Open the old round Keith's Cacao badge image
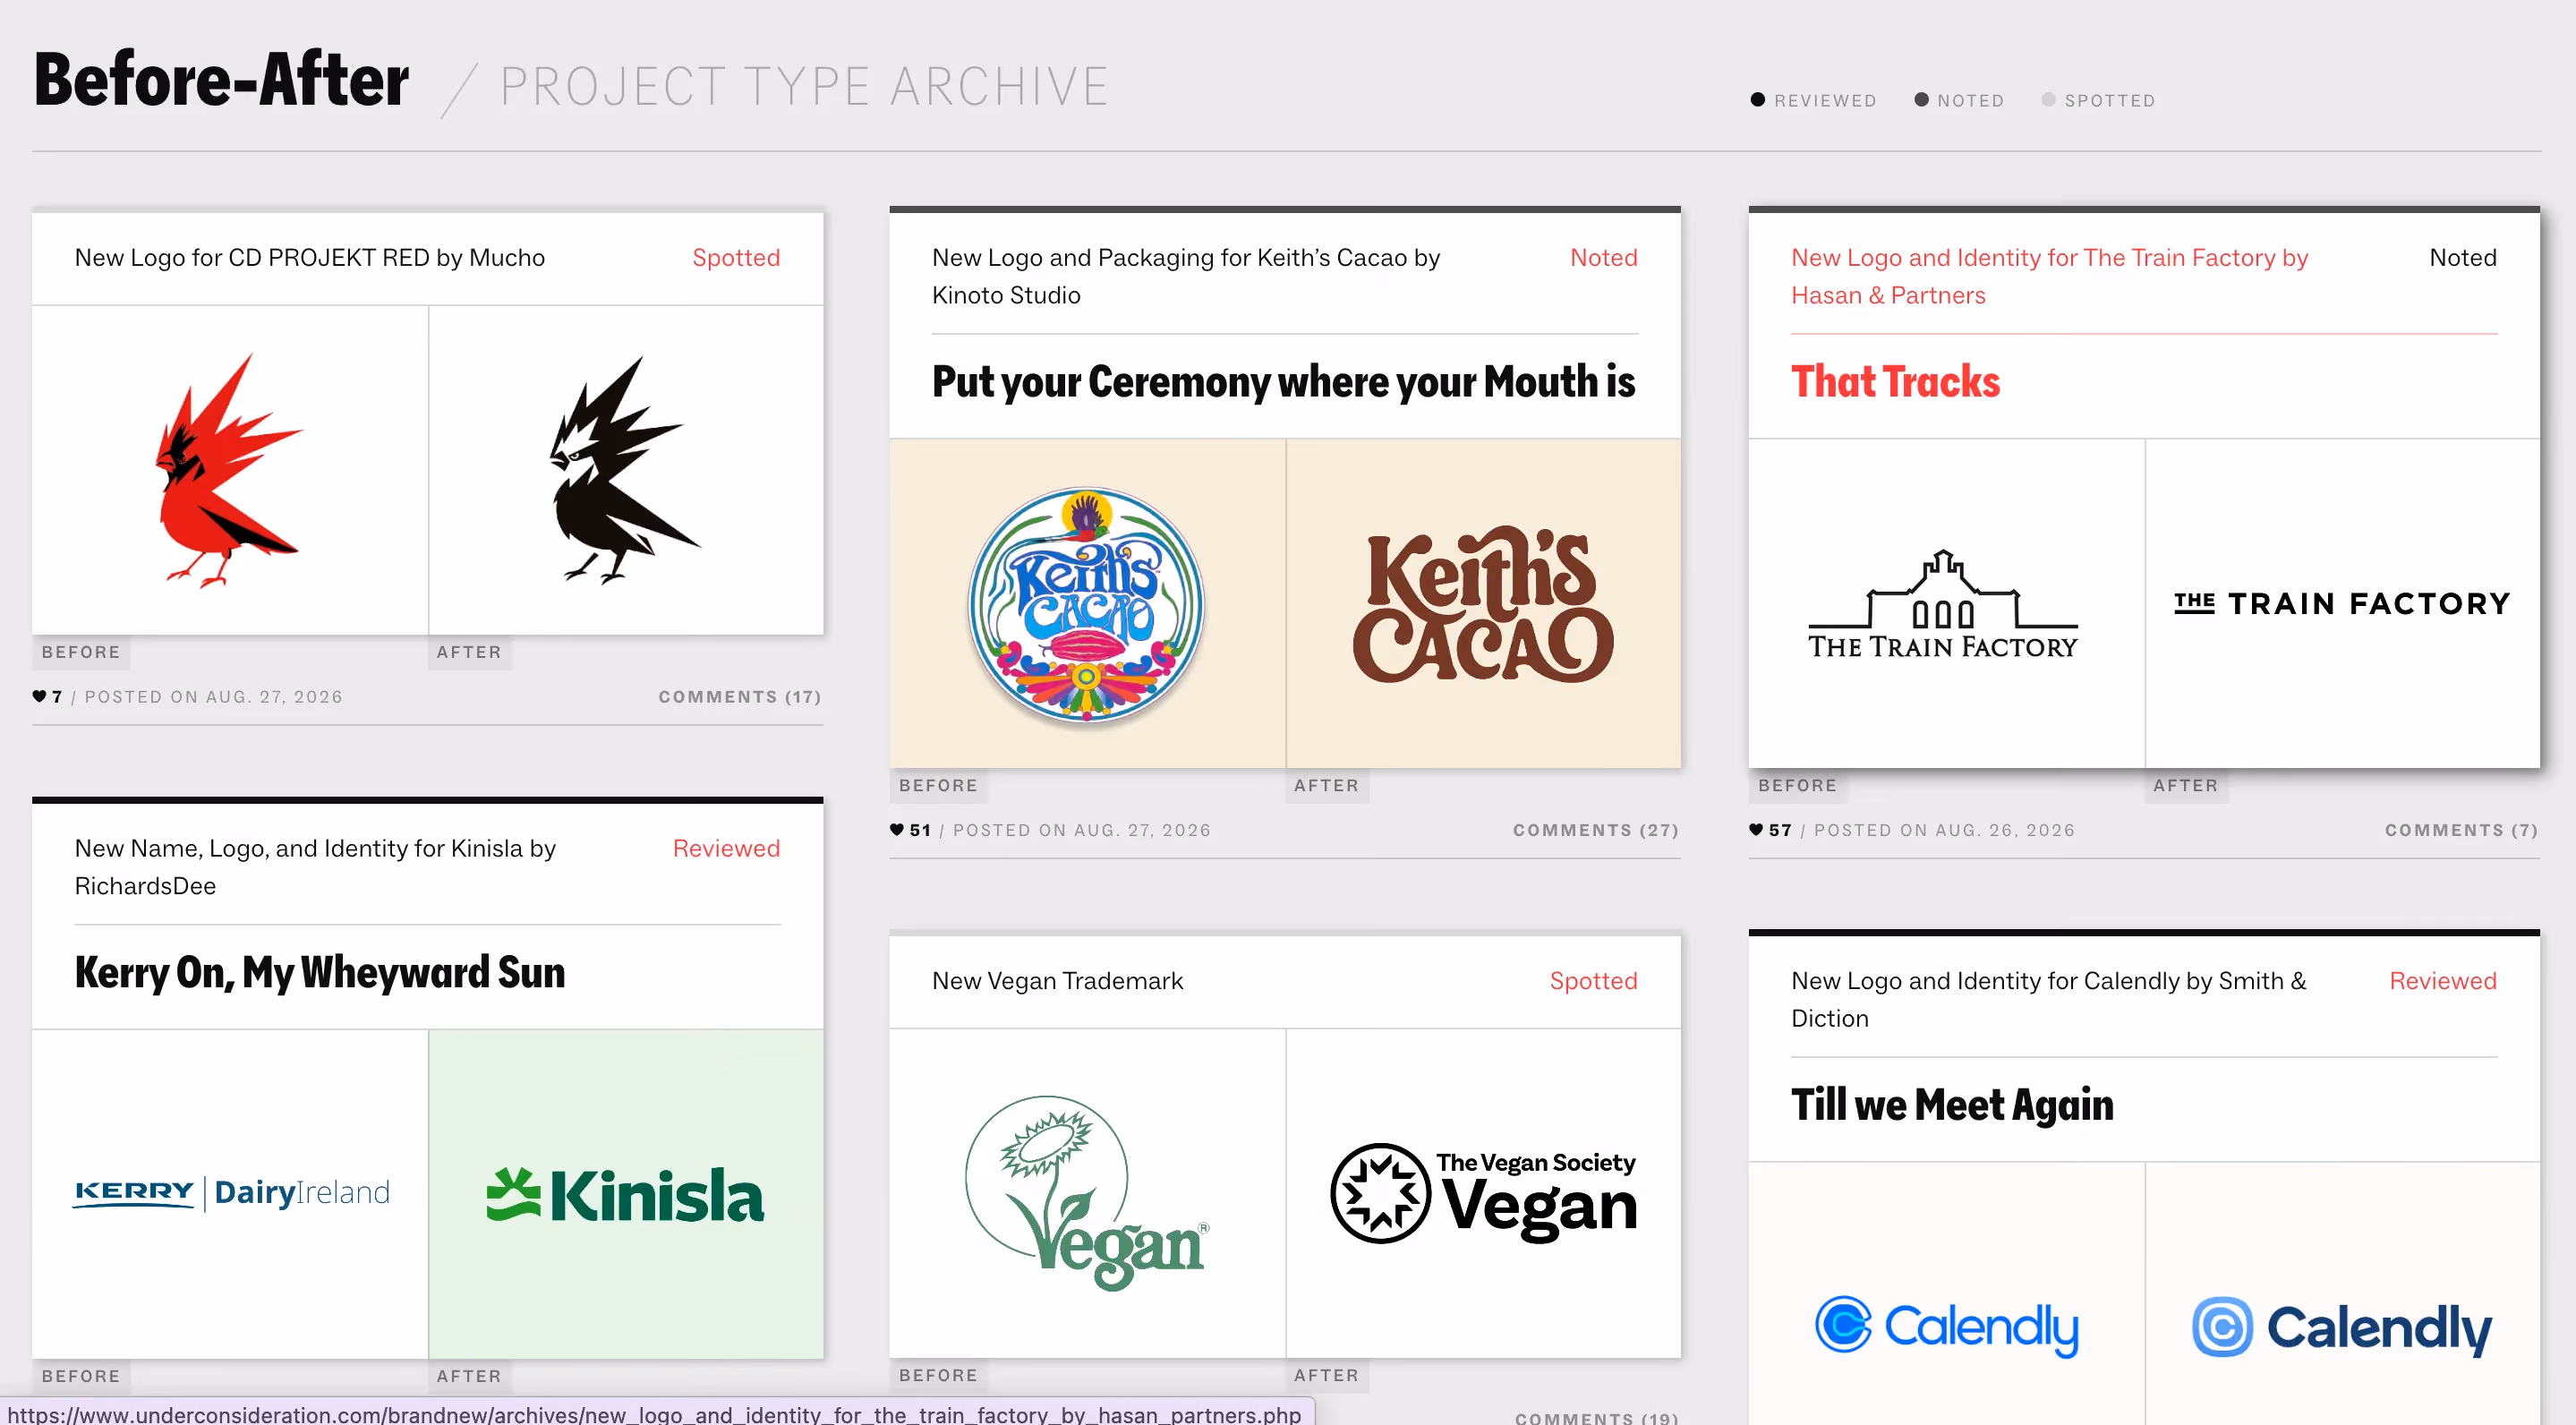 [x=1087, y=604]
